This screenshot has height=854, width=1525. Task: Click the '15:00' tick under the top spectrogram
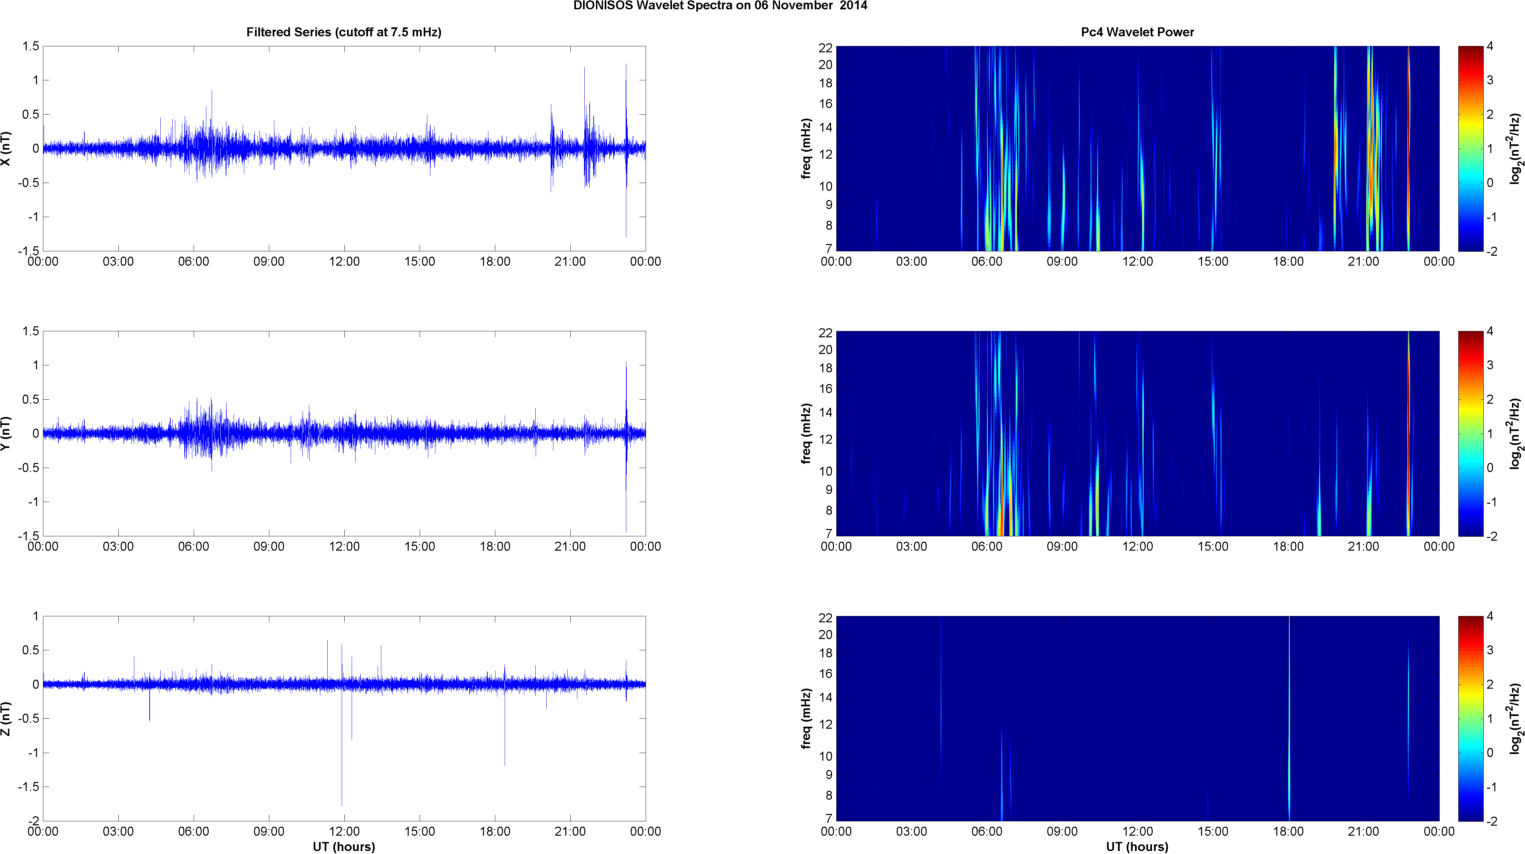coord(1213,262)
